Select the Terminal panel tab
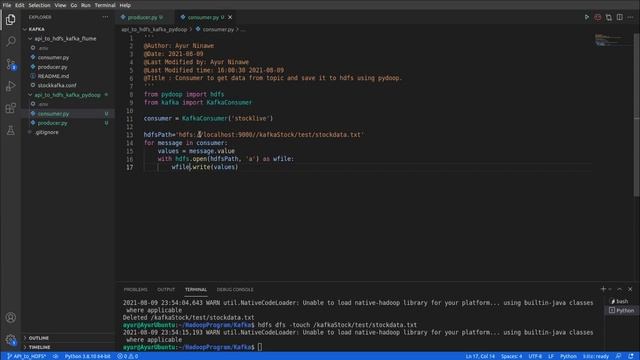This screenshot has height=360, width=640. [x=196, y=289]
